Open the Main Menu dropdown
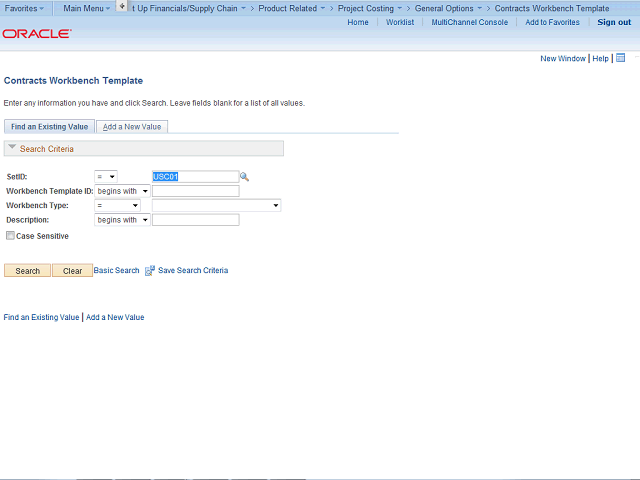640x480 pixels. 87,8
